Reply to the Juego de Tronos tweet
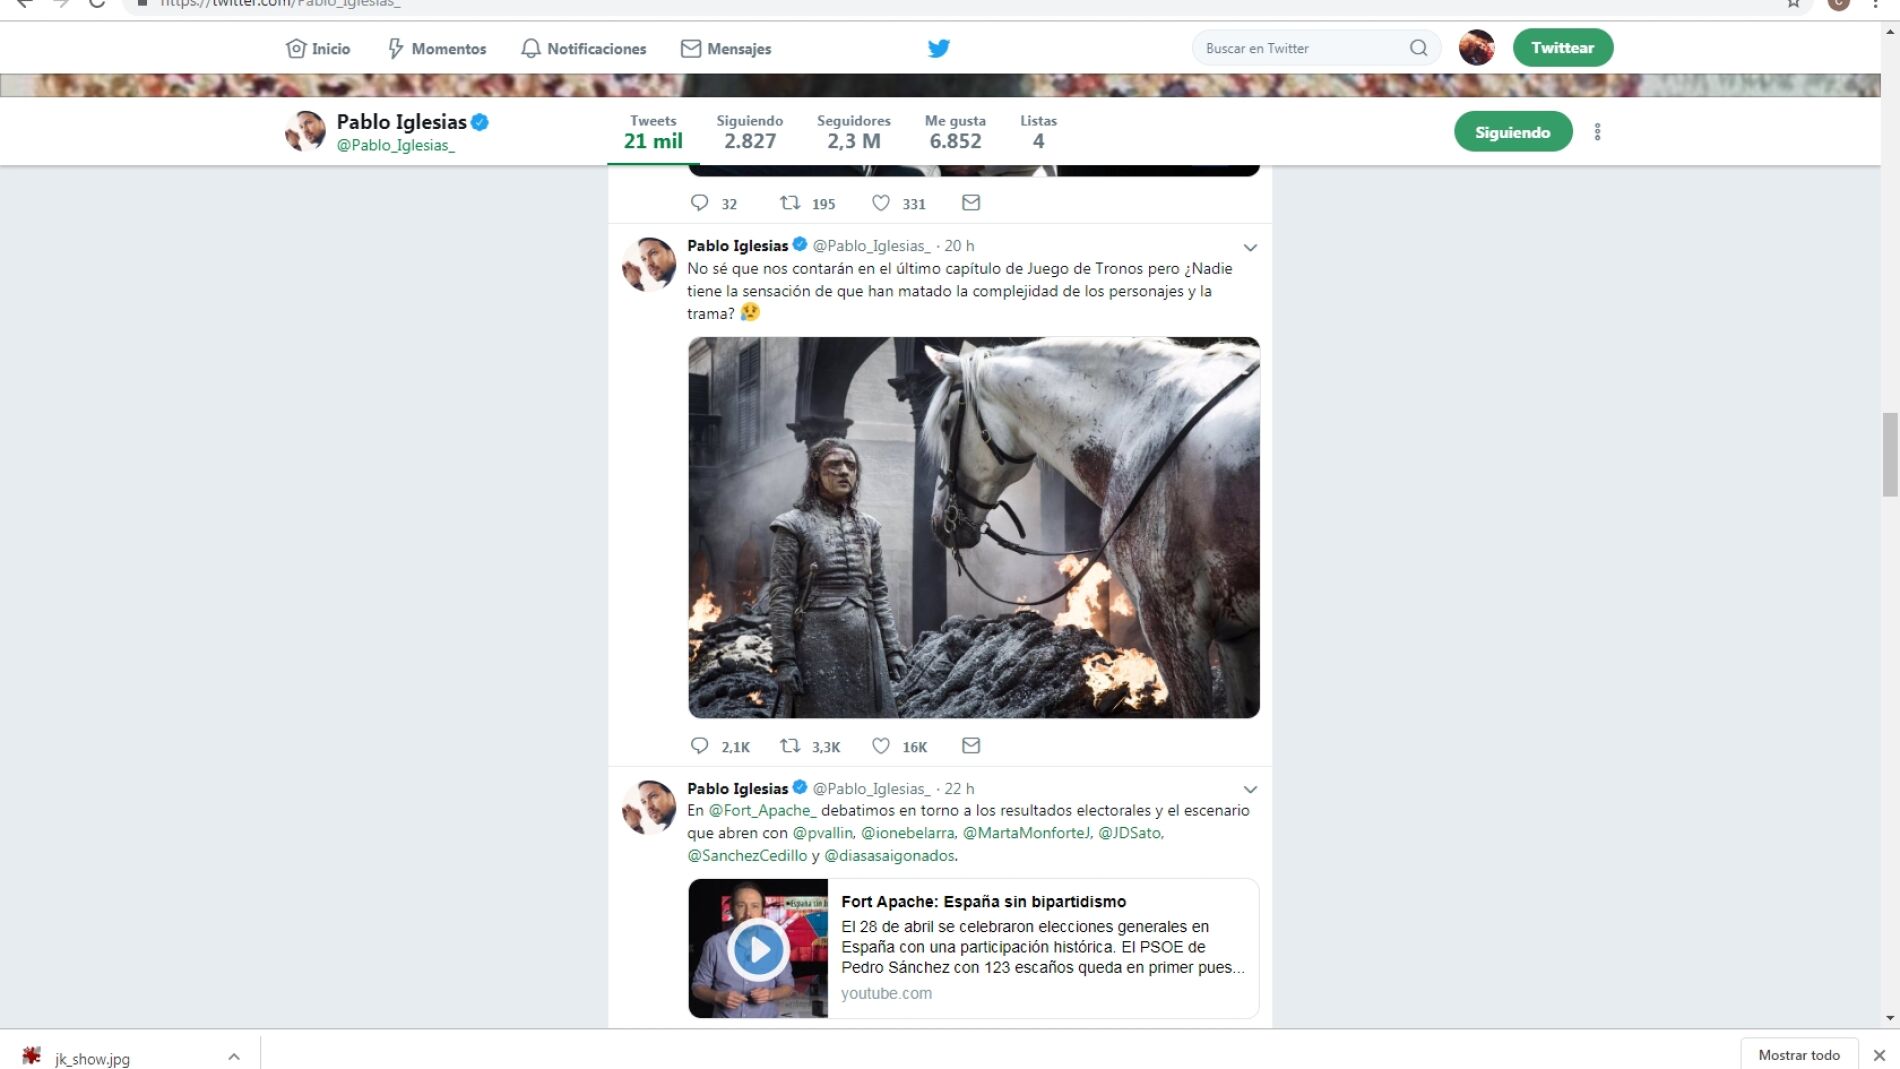1900x1069 pixels. click(x=699, y=746)
